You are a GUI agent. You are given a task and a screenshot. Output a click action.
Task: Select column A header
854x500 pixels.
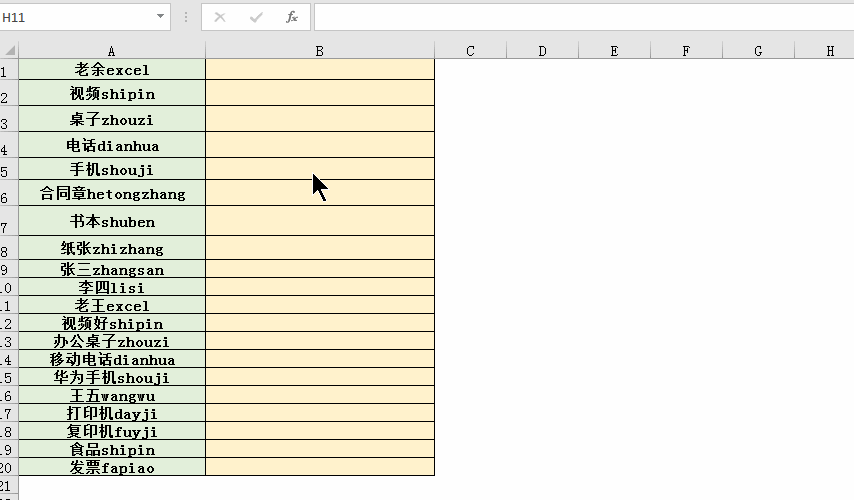click(x=112, y=51)
